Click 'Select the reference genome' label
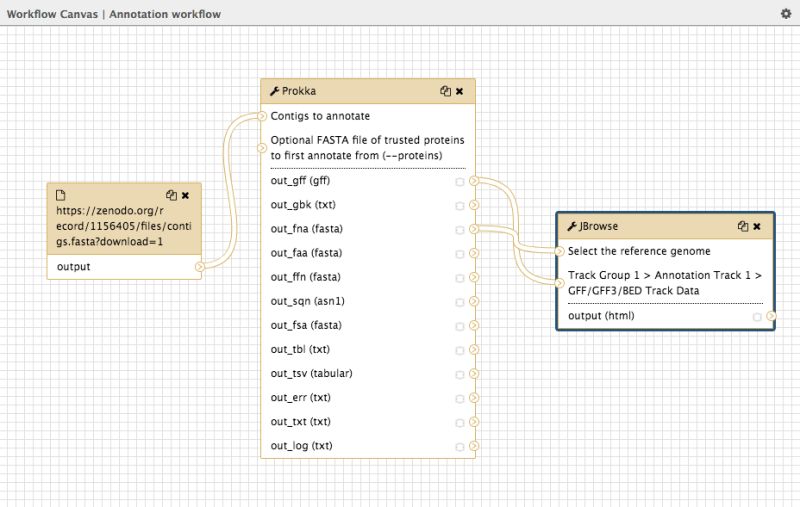The image size is (800, 507). coord(639,251)
